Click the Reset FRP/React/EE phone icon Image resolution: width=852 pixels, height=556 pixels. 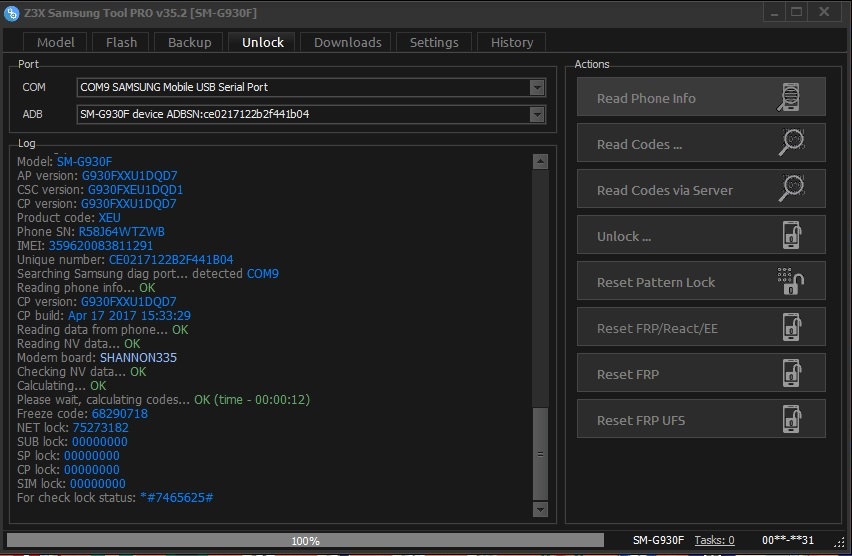click(x=792, y=327)
